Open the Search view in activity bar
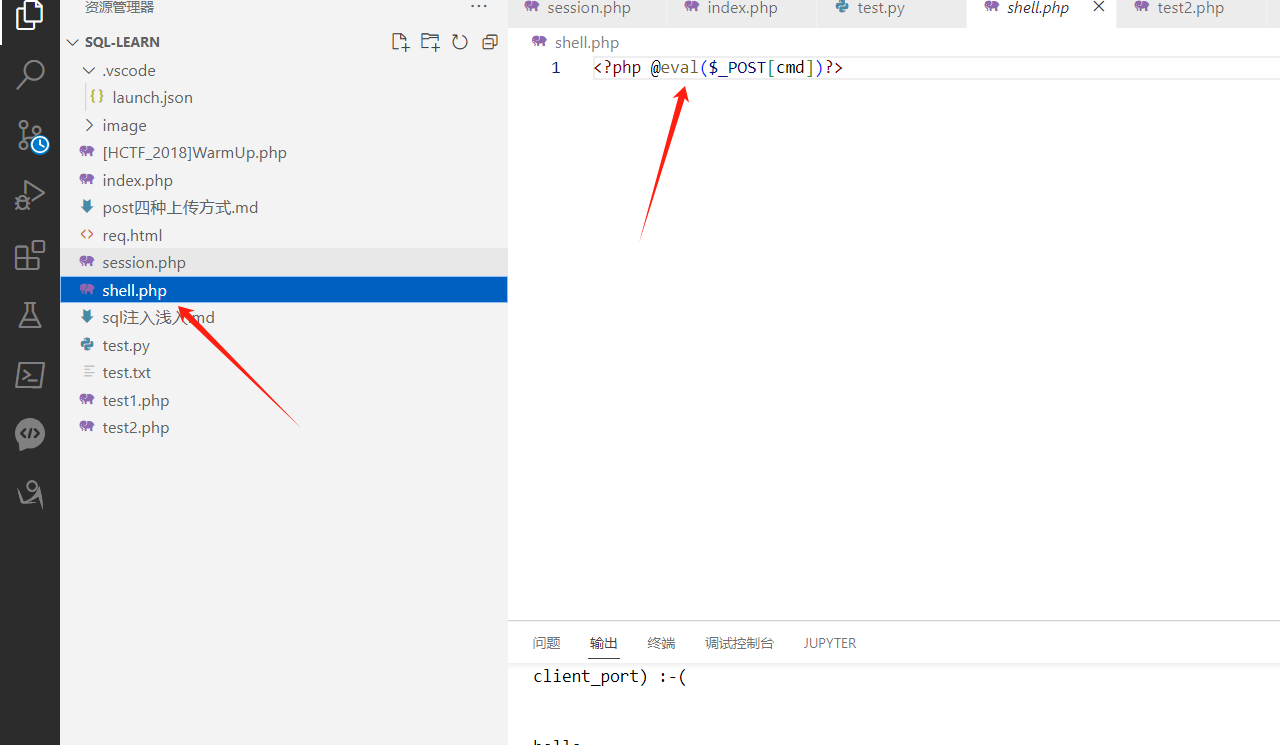Viewport: 1280px width, 745px height. pos(30,75)
